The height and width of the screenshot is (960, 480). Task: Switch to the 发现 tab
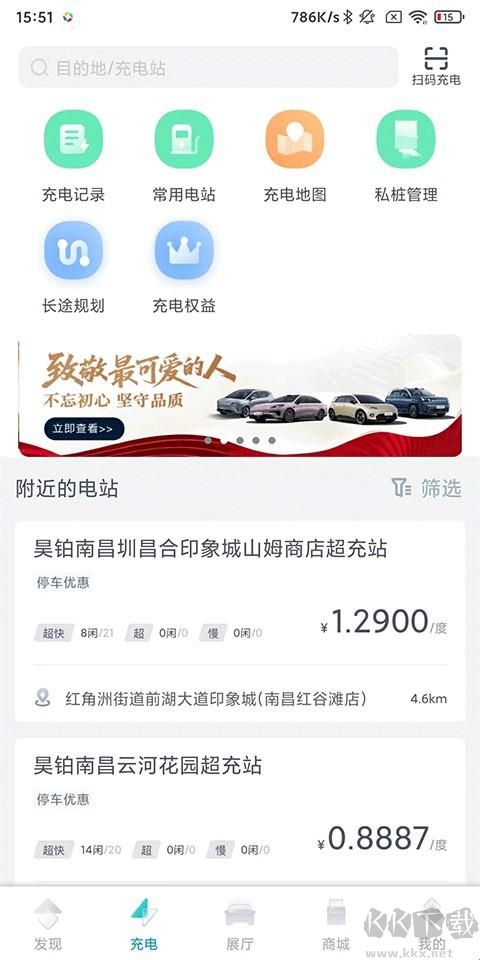point(48,924)
